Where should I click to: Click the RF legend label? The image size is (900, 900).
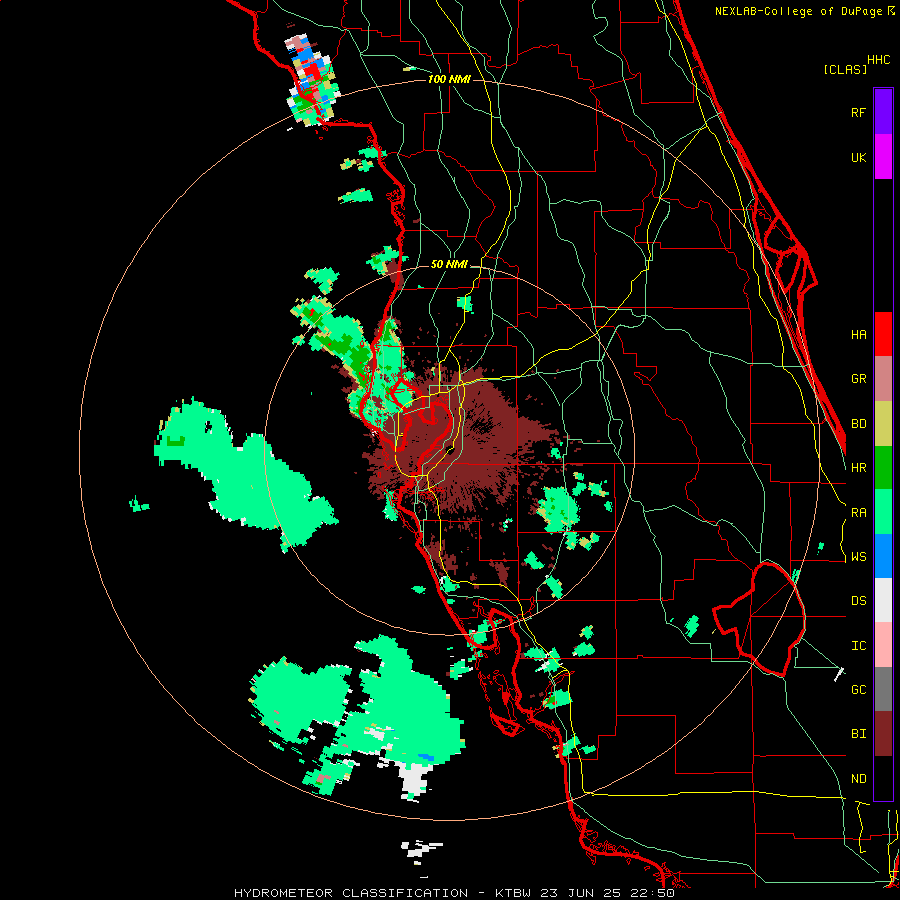click(859, 112)
